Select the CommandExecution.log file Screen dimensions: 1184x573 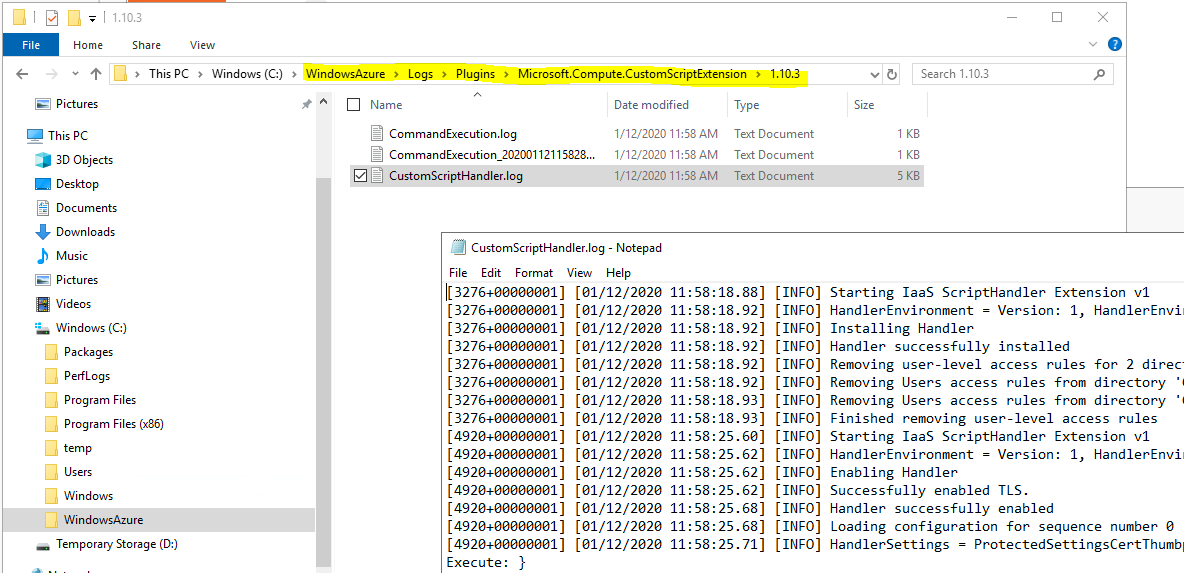coord(452,134)
